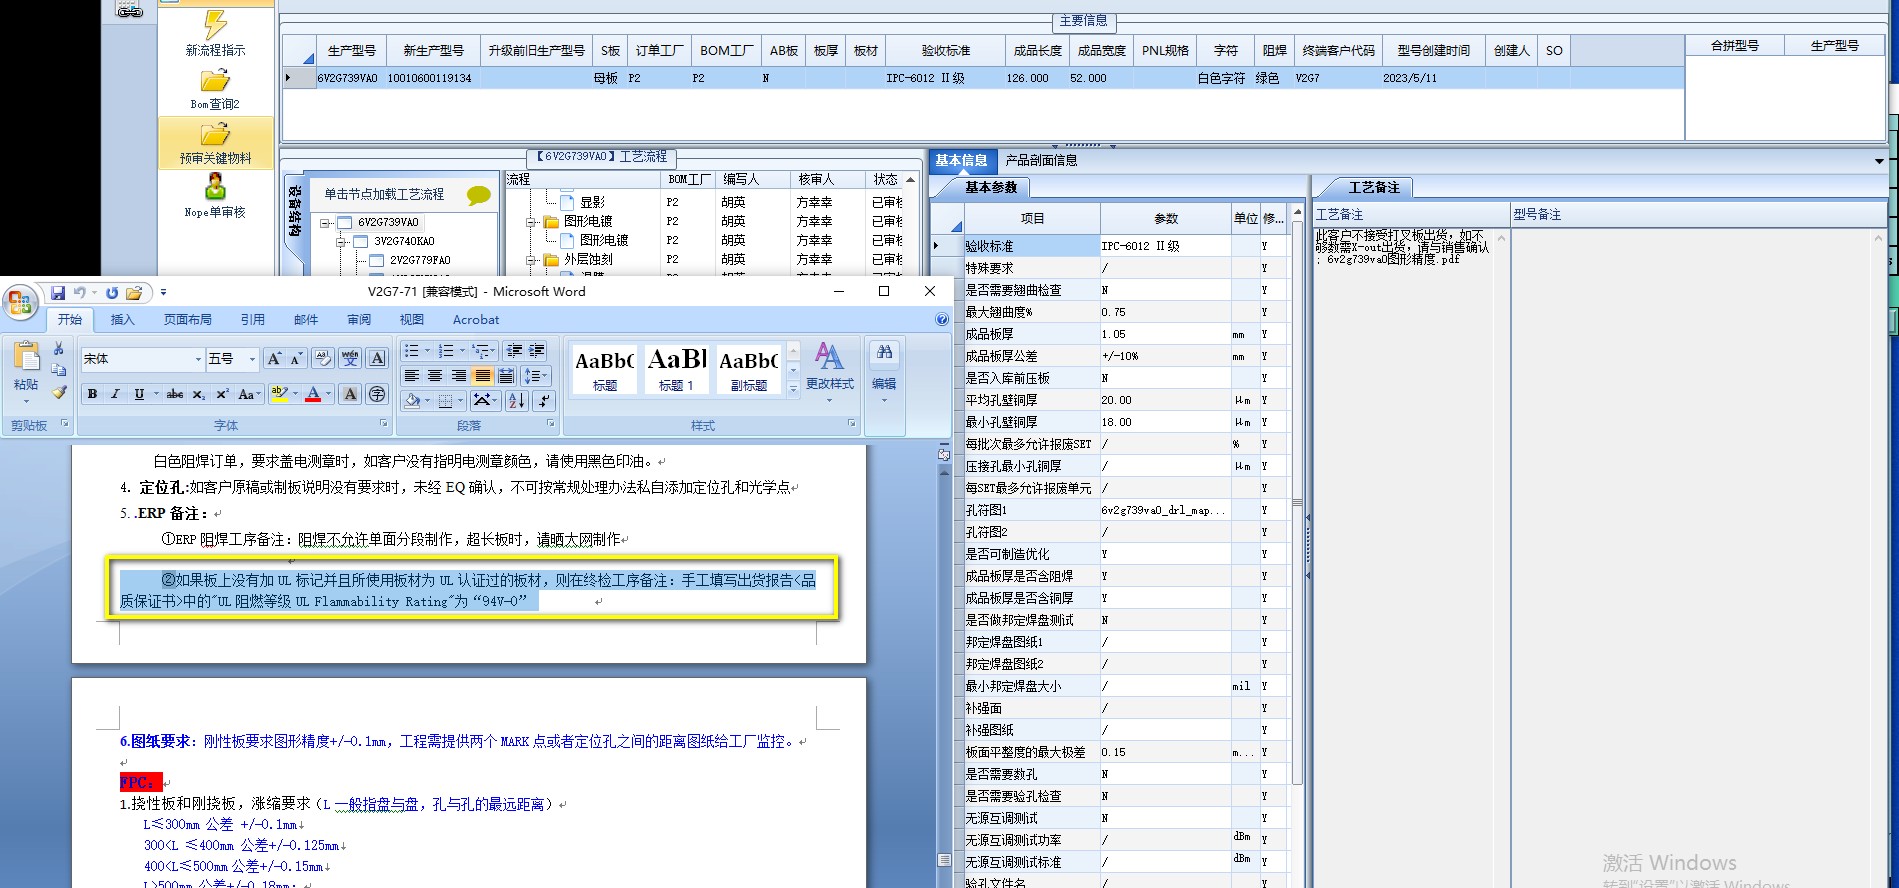The height and width of the screenshot is (888, 1899).
Task: Toggle Justify alignment in Word
Action: click(483, 375)
